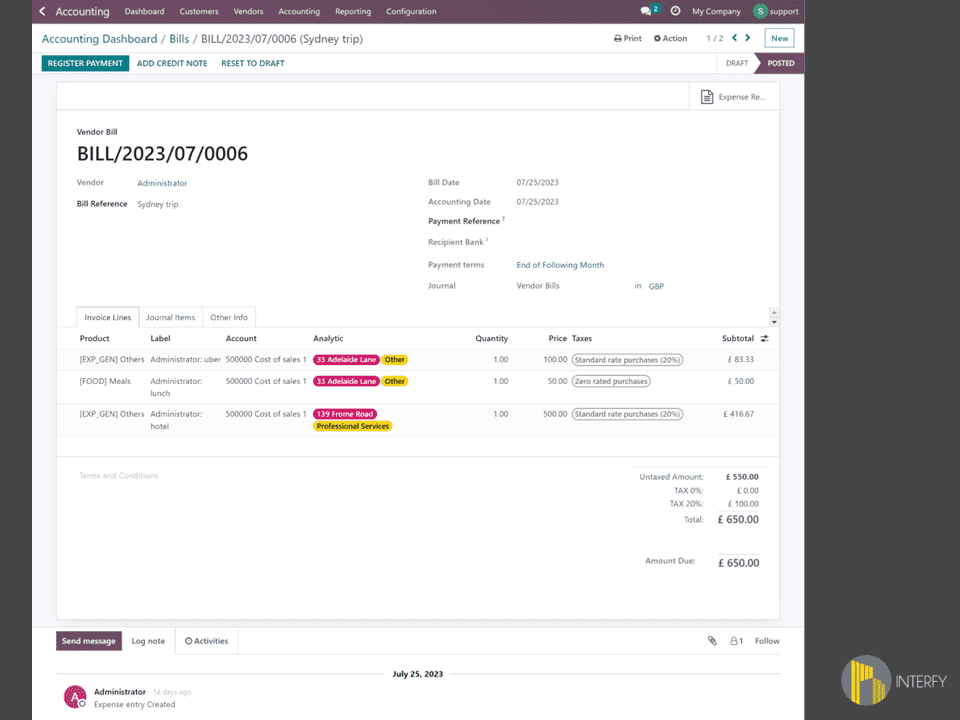Screen dimensions: 960x720
Task: Click the support user avatar
Action: coord(760,11)
